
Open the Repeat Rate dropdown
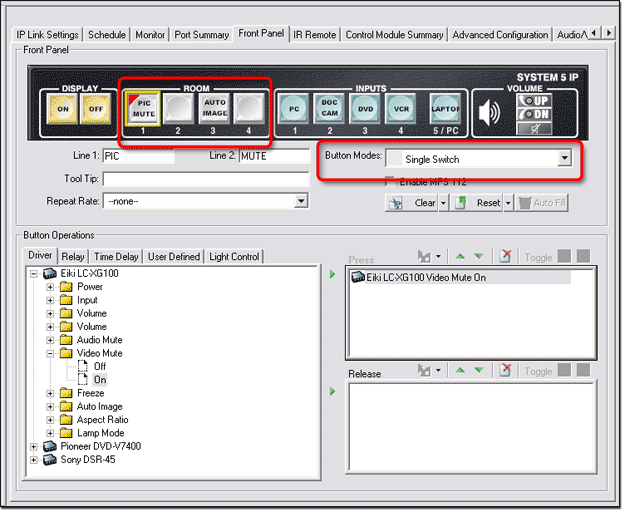tap(301, 201)
